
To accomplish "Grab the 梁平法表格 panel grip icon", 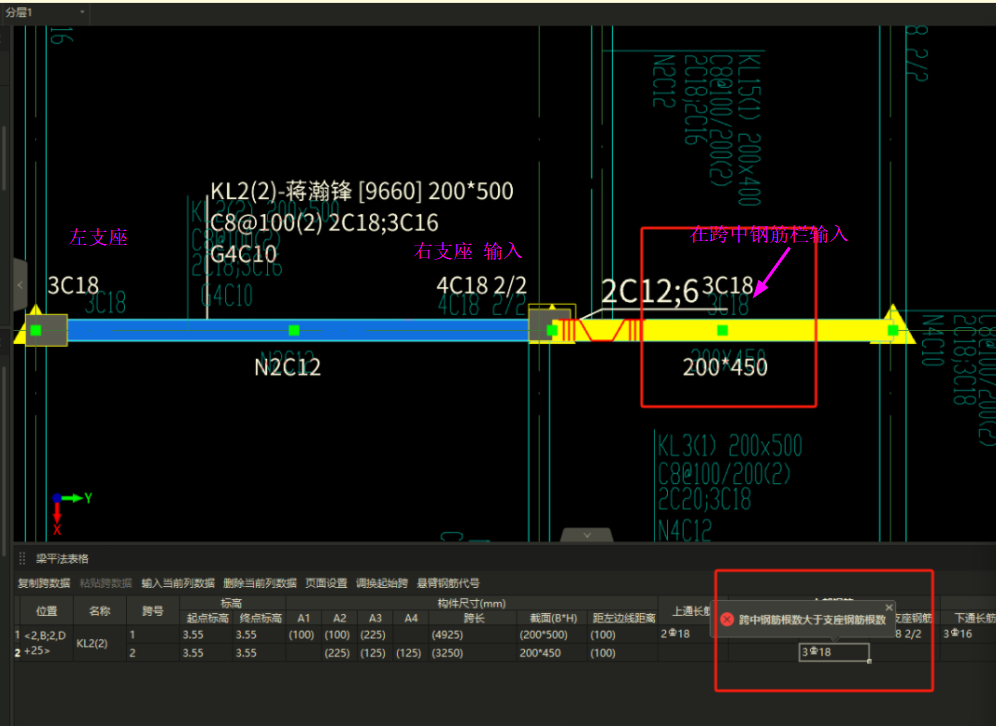I will (22, 558).
